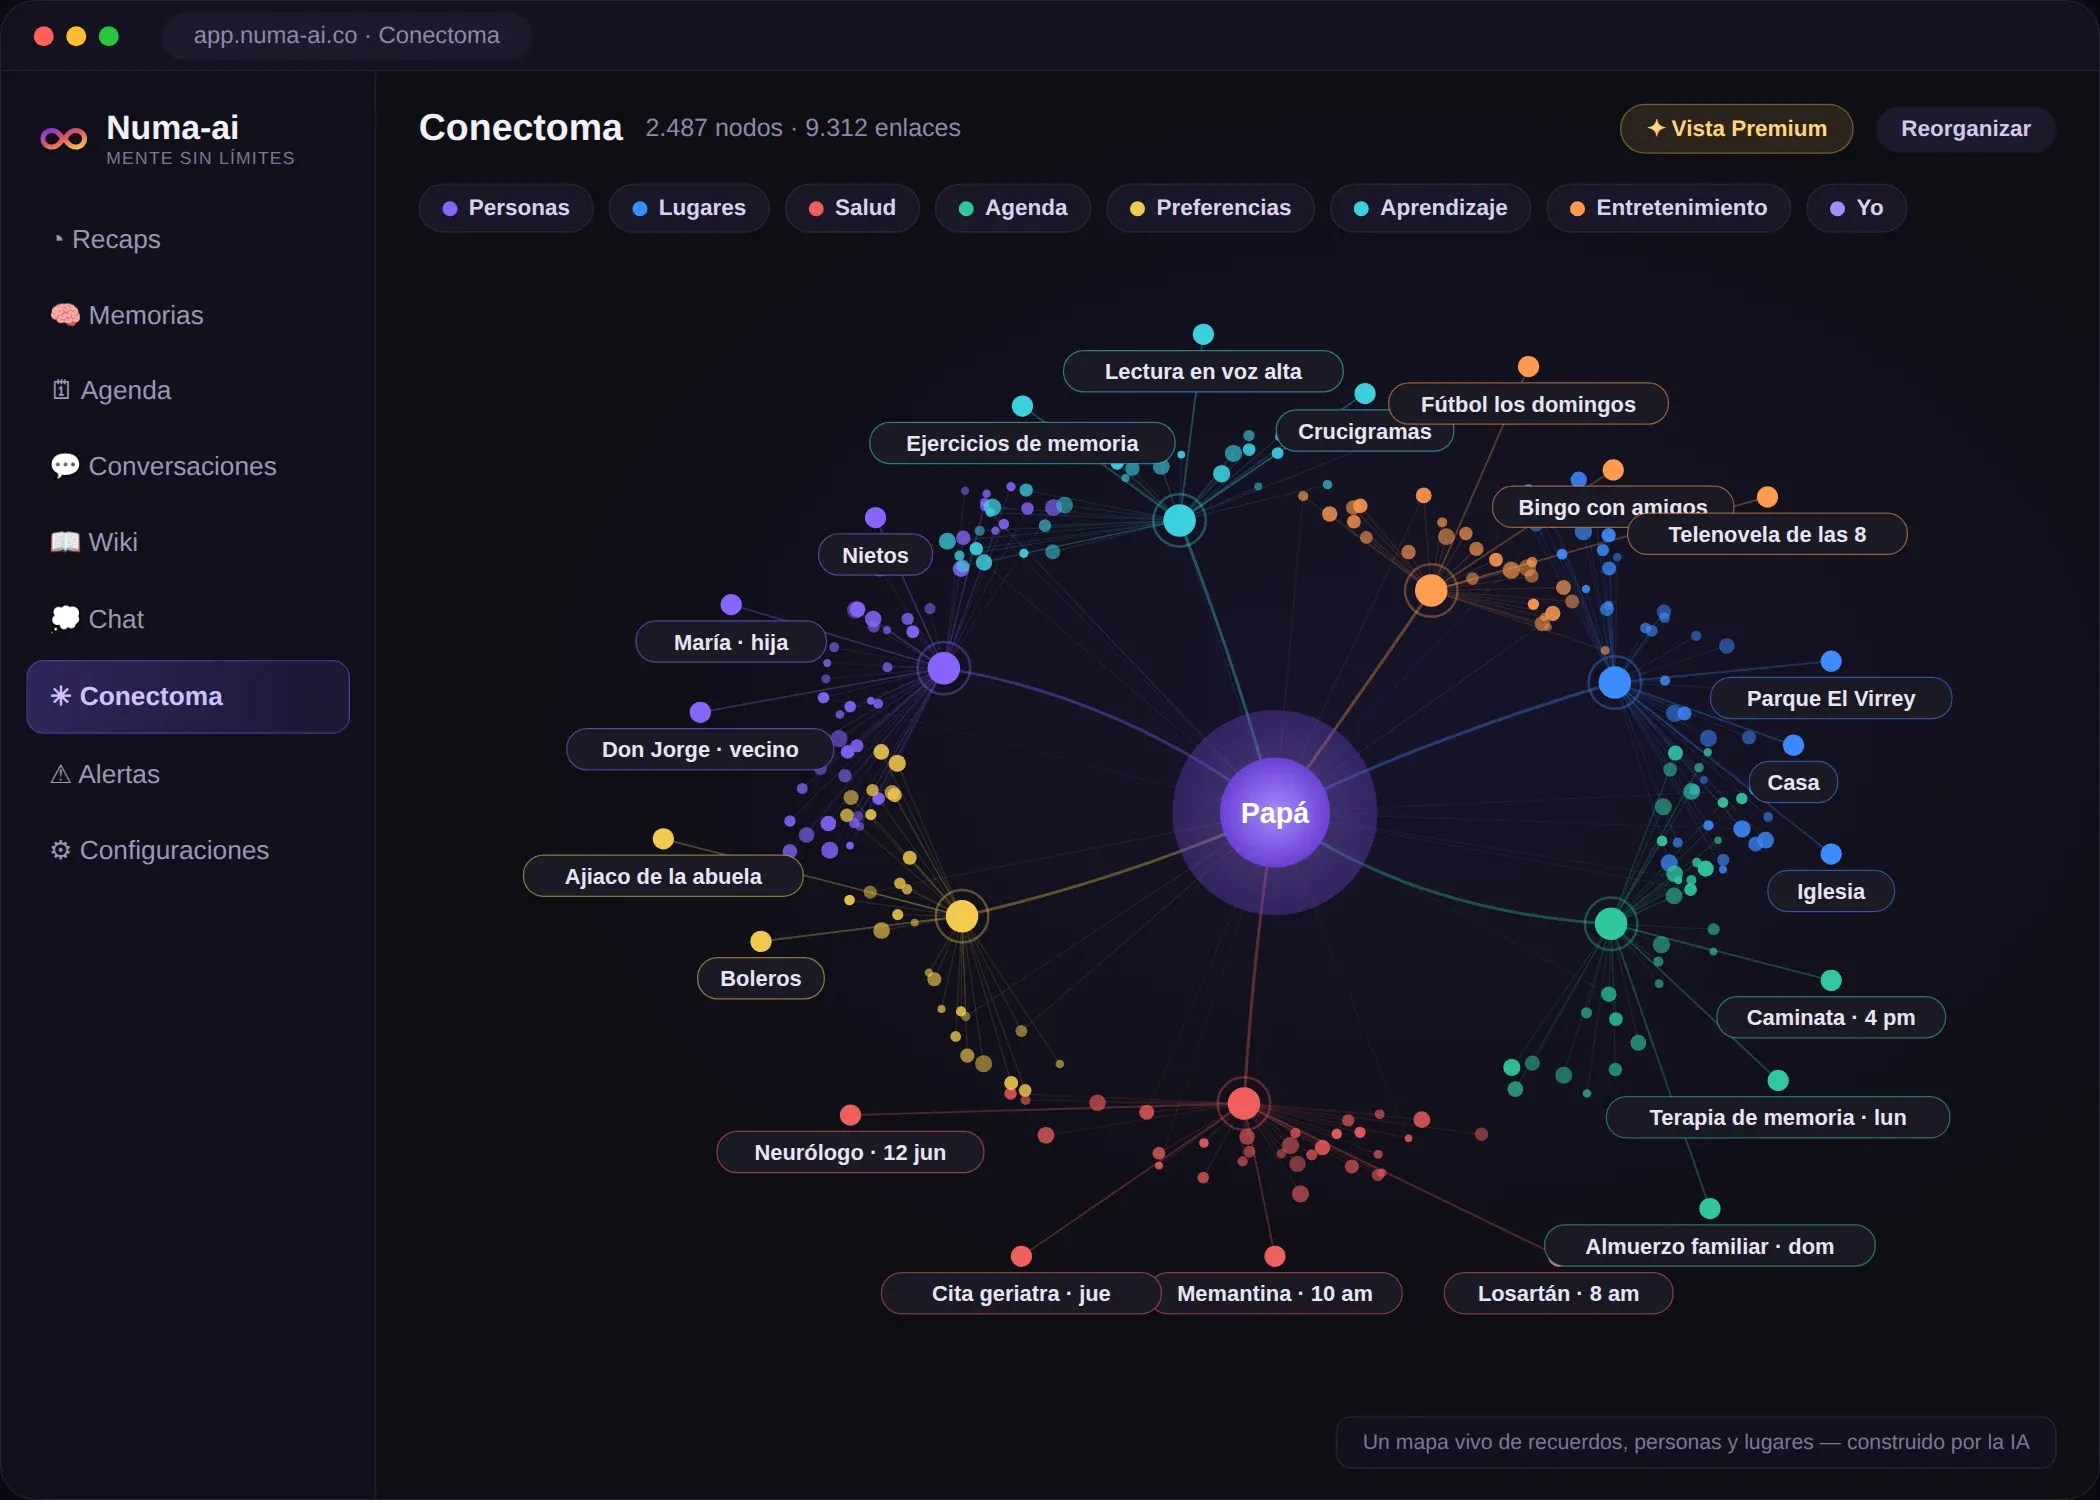Image resolution: width=2100 pixels, height=1500 pixels.
Task: Click the Vista Premium button
Action: tap(1736, 129)
